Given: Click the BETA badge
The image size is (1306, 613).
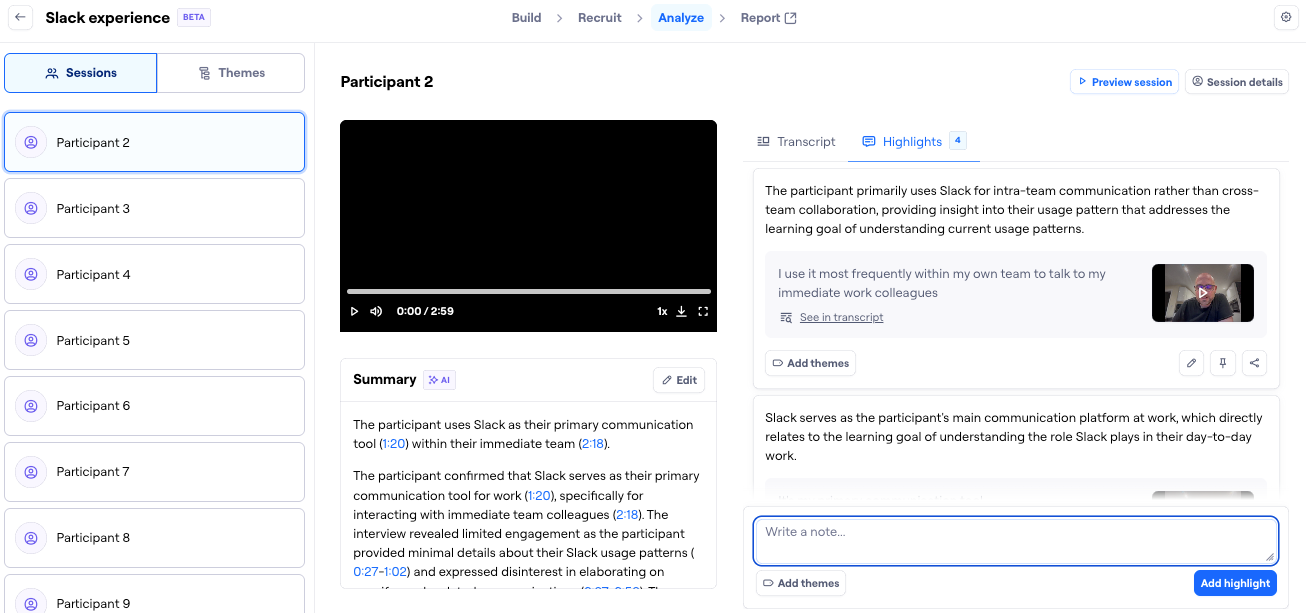Looking at the screenshot, I should click(x=194, y=17).
